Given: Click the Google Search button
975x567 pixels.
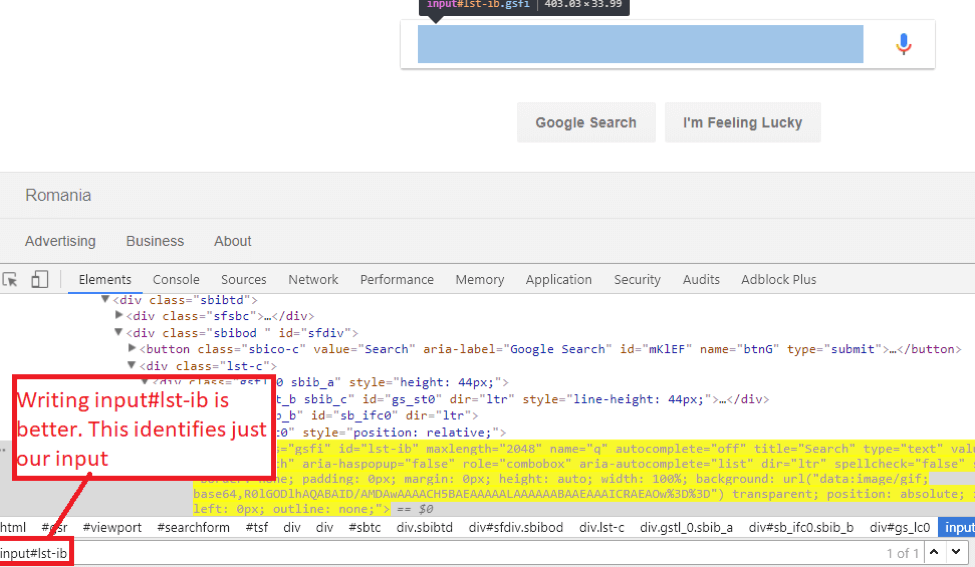Looking at the screenshot, I should click(586, 122).
